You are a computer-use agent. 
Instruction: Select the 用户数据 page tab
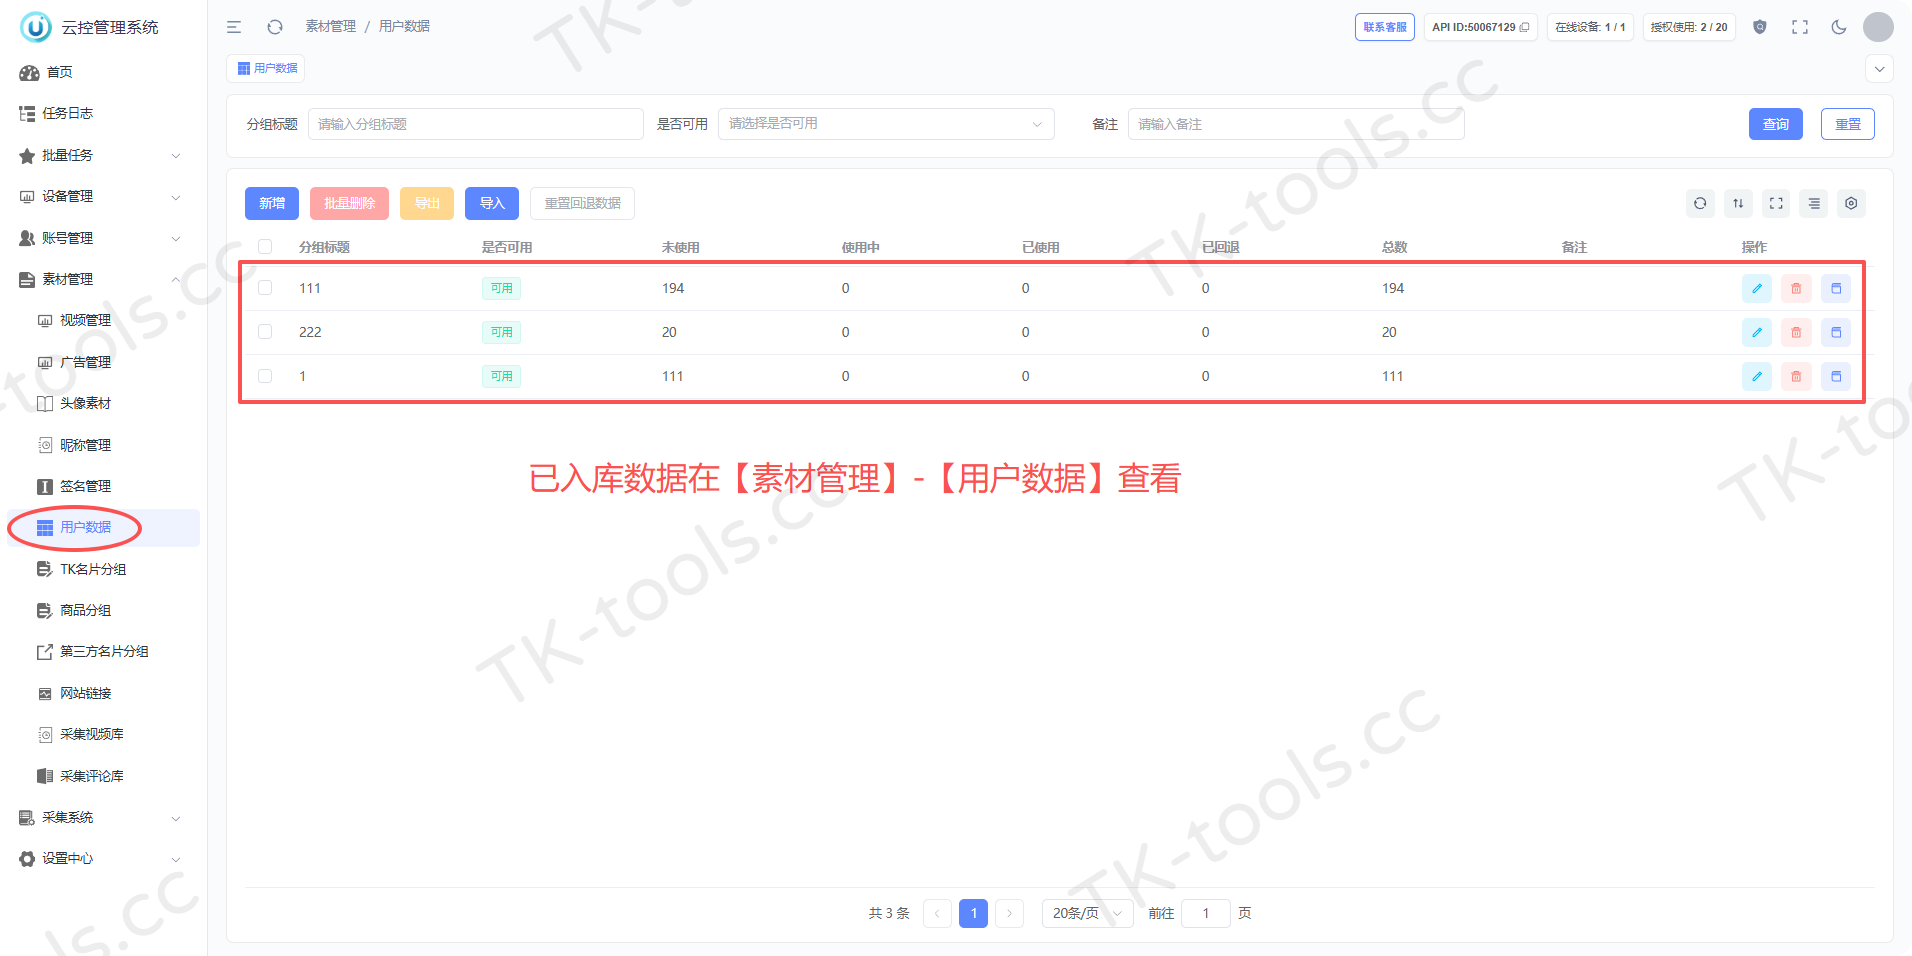[266, 68]
